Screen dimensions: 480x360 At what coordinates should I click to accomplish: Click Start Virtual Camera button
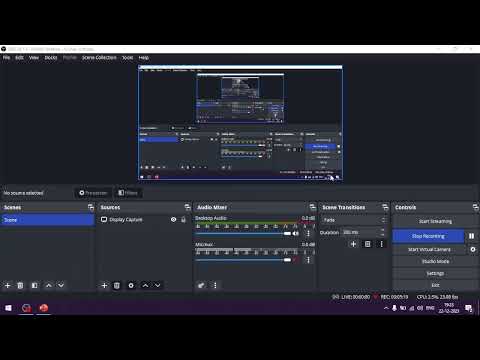[x=429, y=249]
